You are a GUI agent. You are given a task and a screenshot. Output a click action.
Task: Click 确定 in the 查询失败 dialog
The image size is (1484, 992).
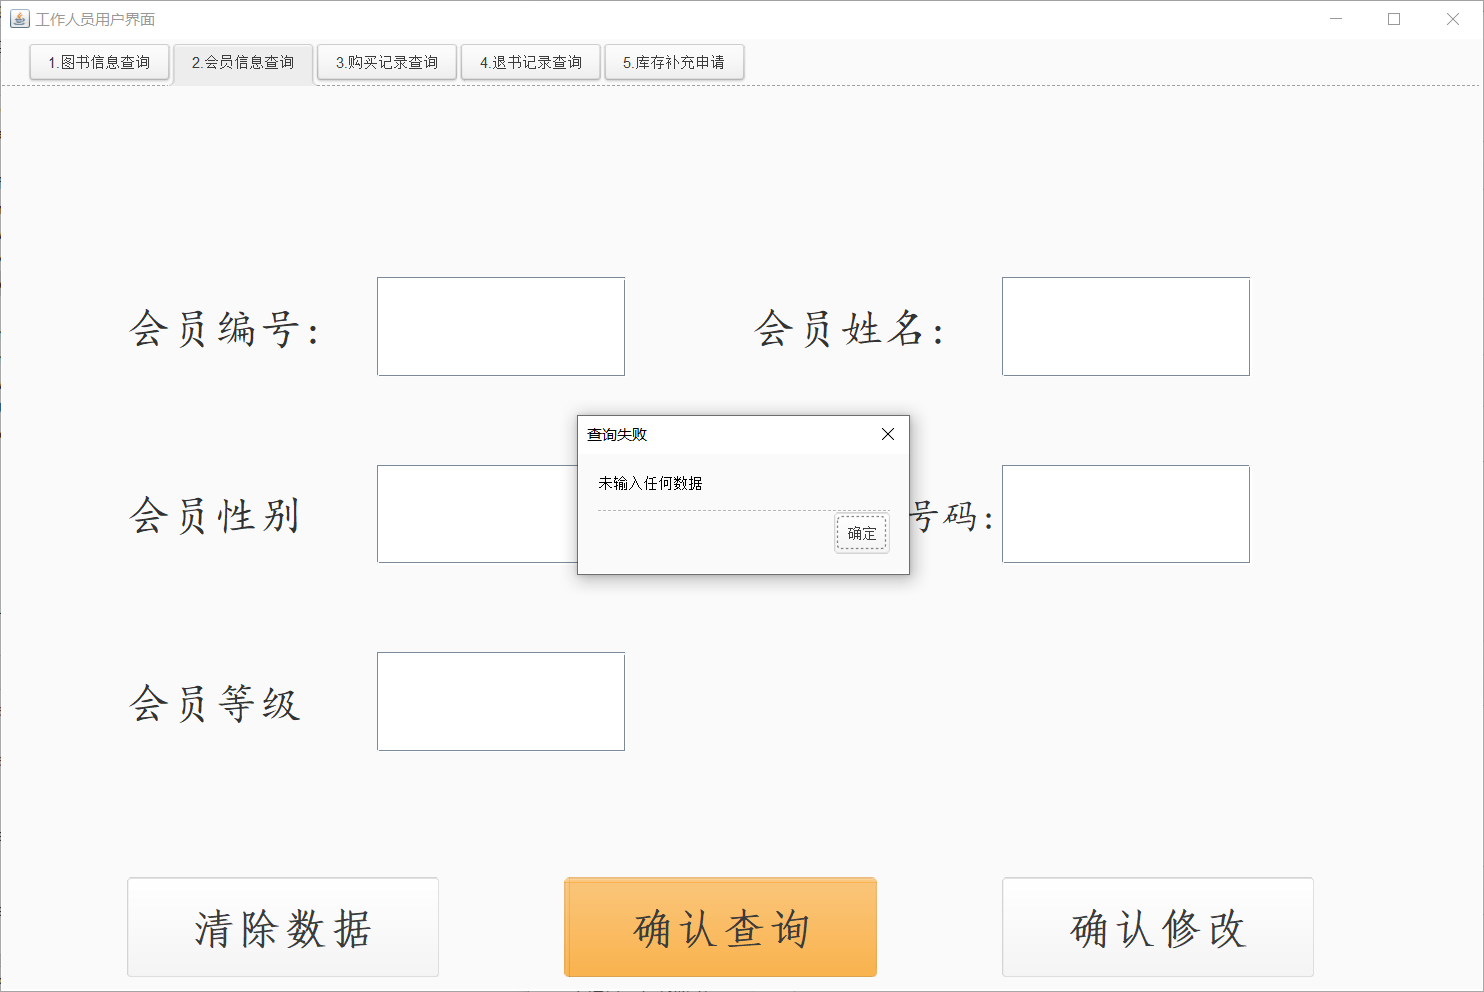[x=862, y=533]
